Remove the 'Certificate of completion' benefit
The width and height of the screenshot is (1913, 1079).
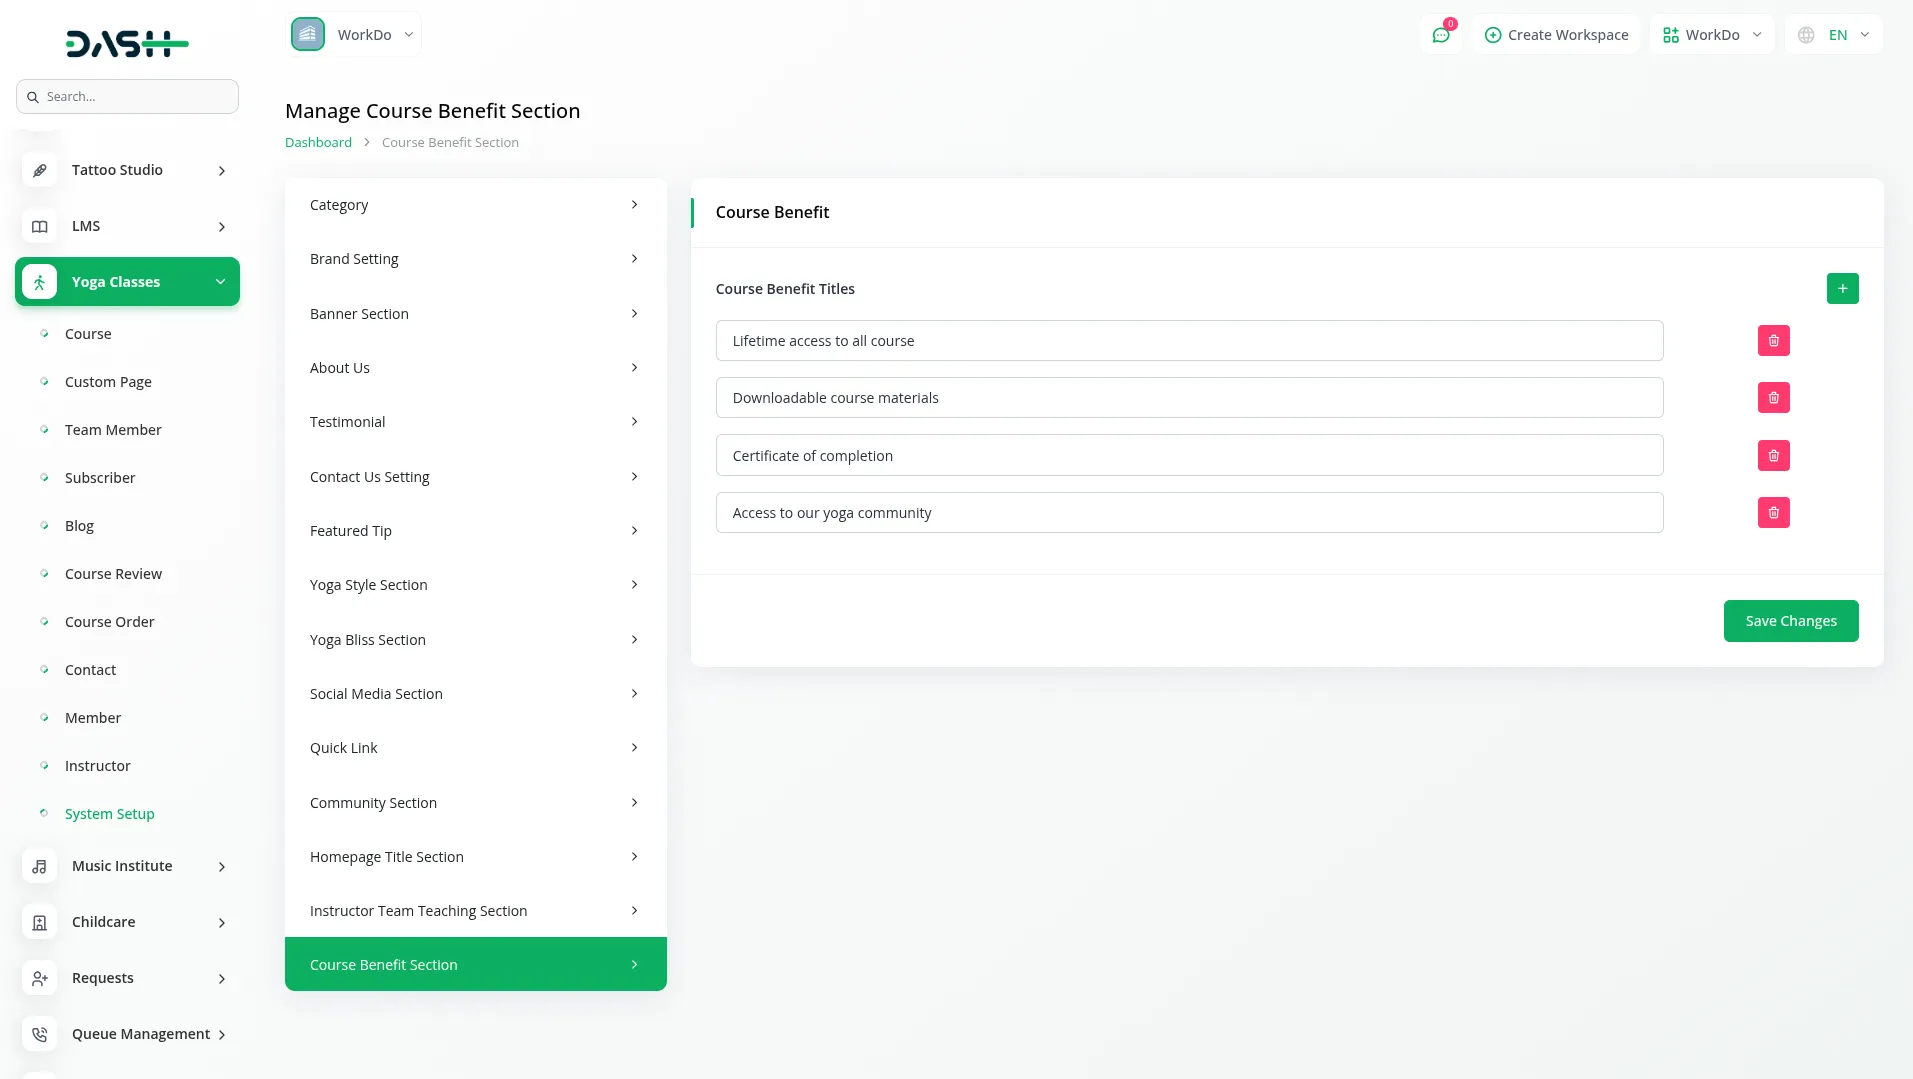point(1773,456)
